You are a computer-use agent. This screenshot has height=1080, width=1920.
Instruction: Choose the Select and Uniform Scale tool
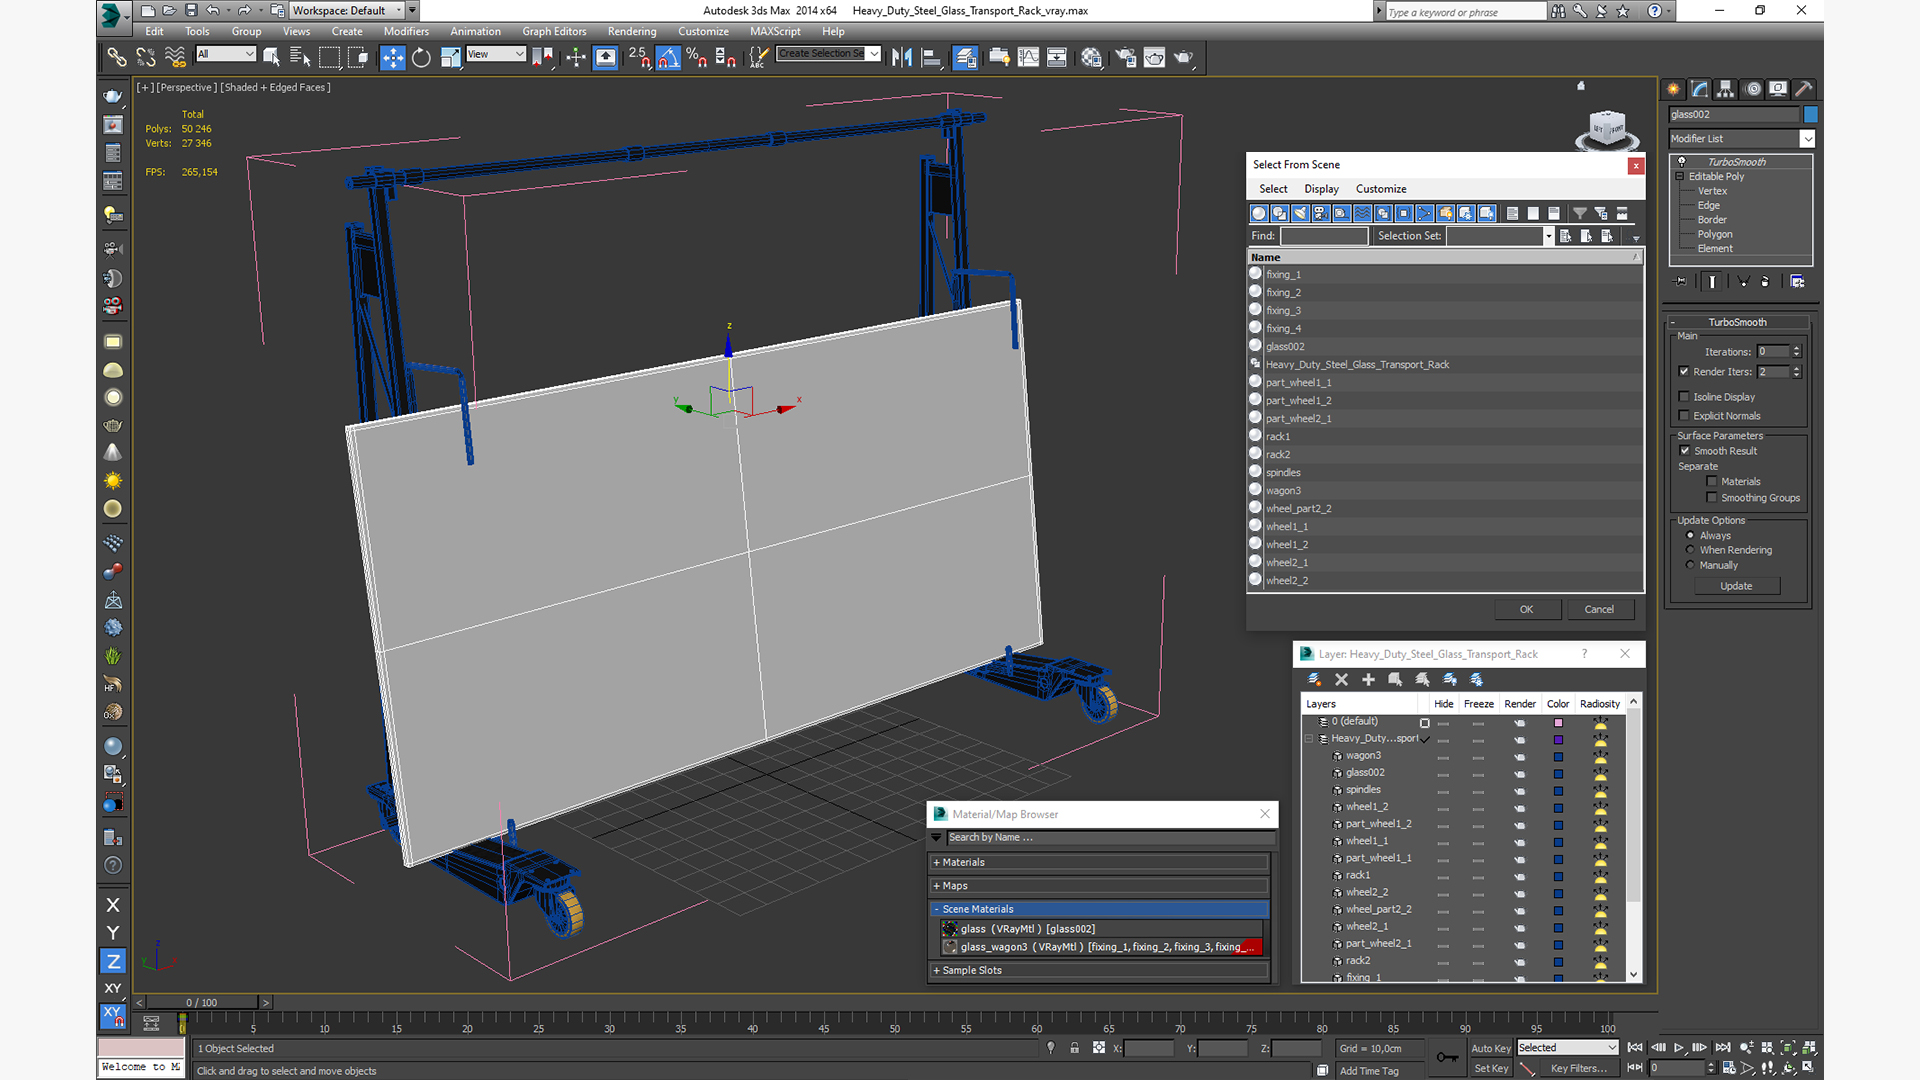[x=450, y=57]
